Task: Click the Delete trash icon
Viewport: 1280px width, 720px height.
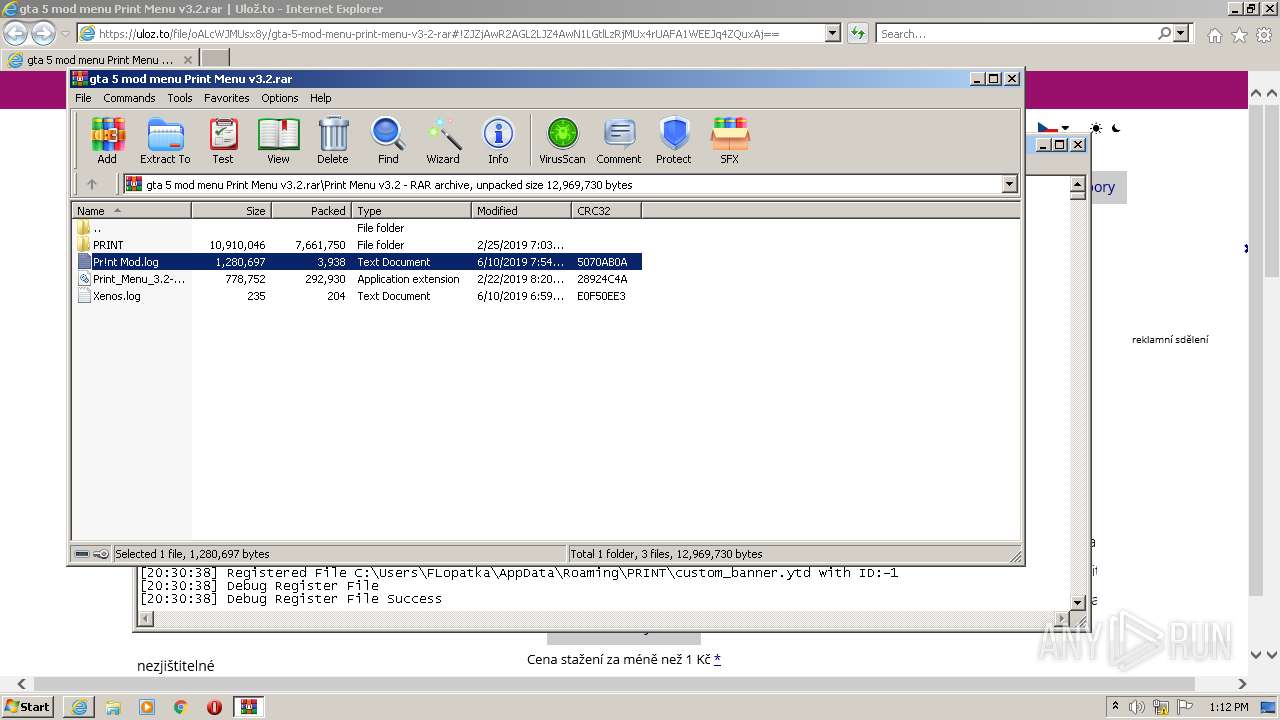Action: (x=333, y=140)
